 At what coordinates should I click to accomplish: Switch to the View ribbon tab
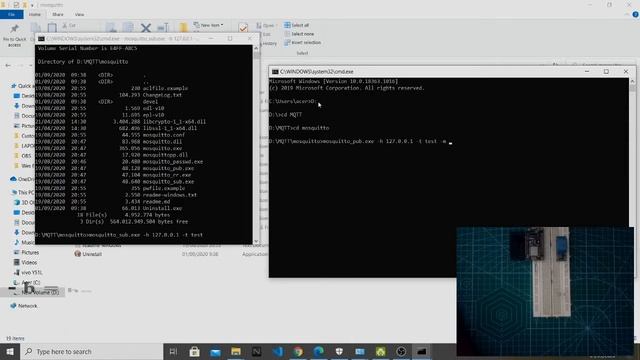[x=79, y=14]
